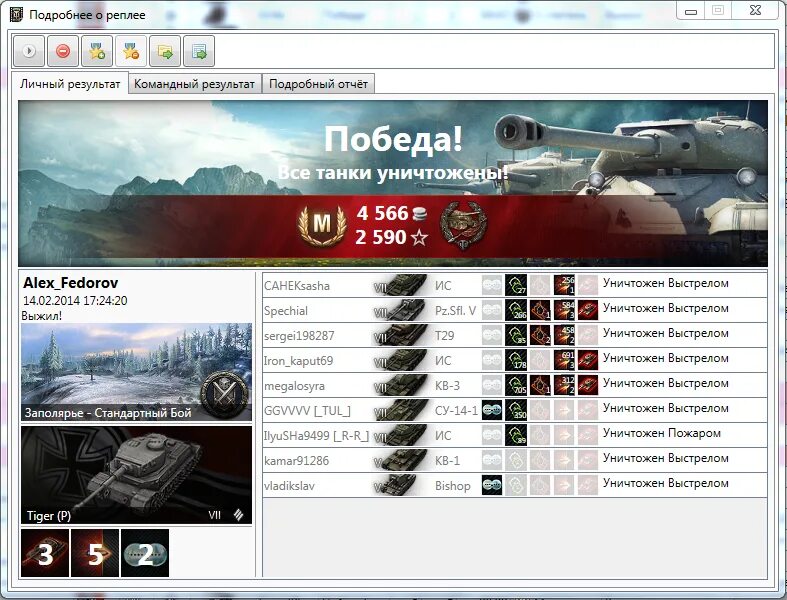Play the replay with the play toolbar button
This screenshot has height=600, width=787.
(x=29, y=51)
